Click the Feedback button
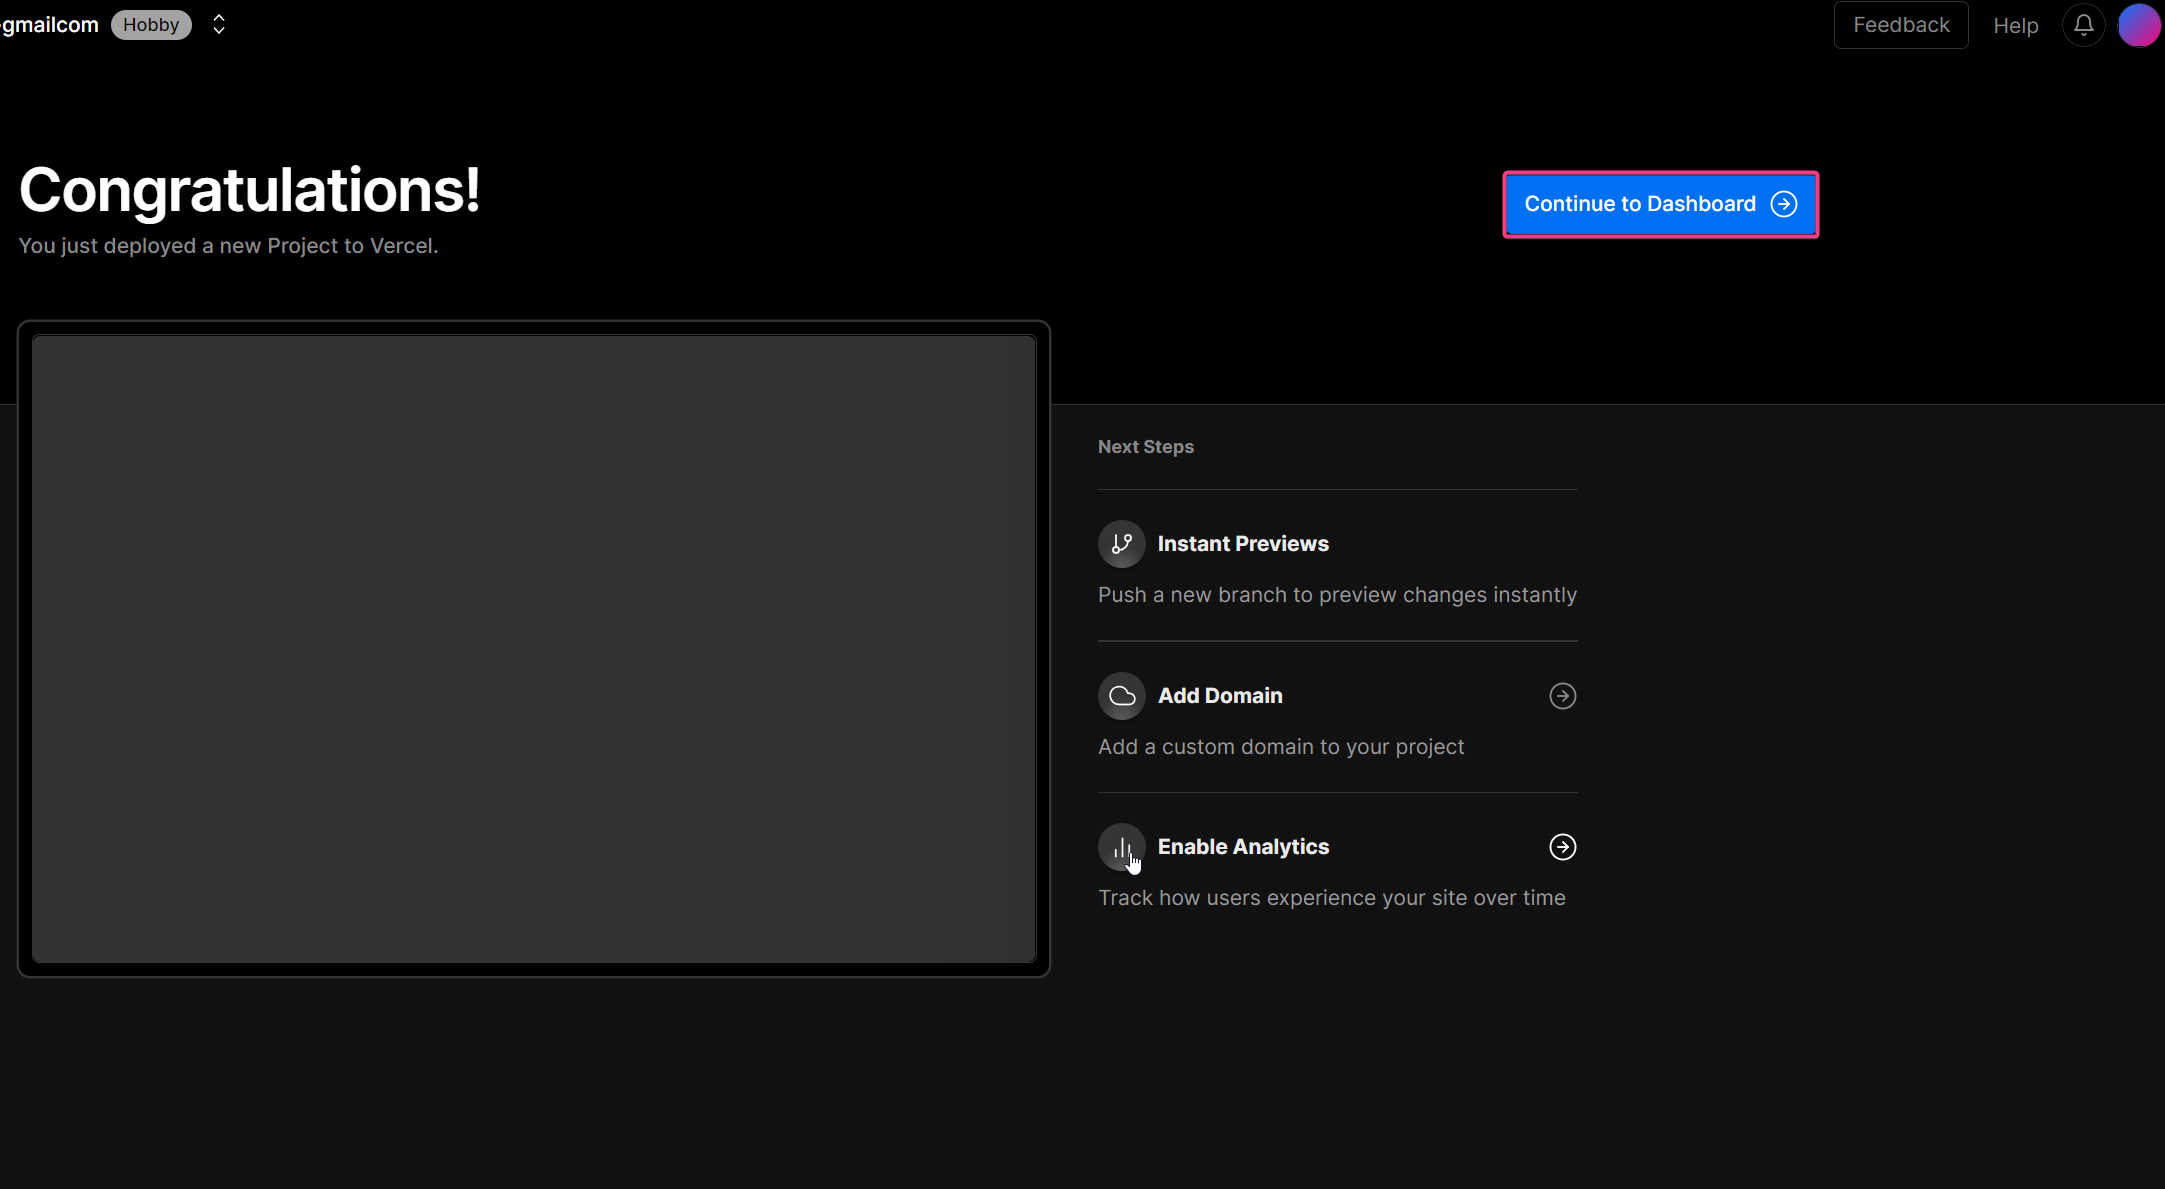Viewport: 2165px width, 1189px height. (x=1902, y=25)
